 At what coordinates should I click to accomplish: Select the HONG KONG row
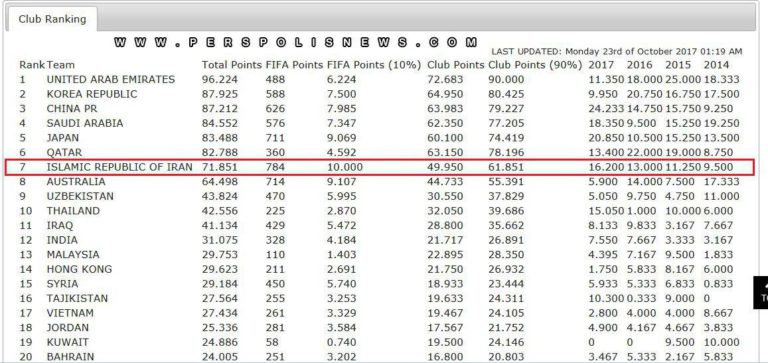point(380,269)
